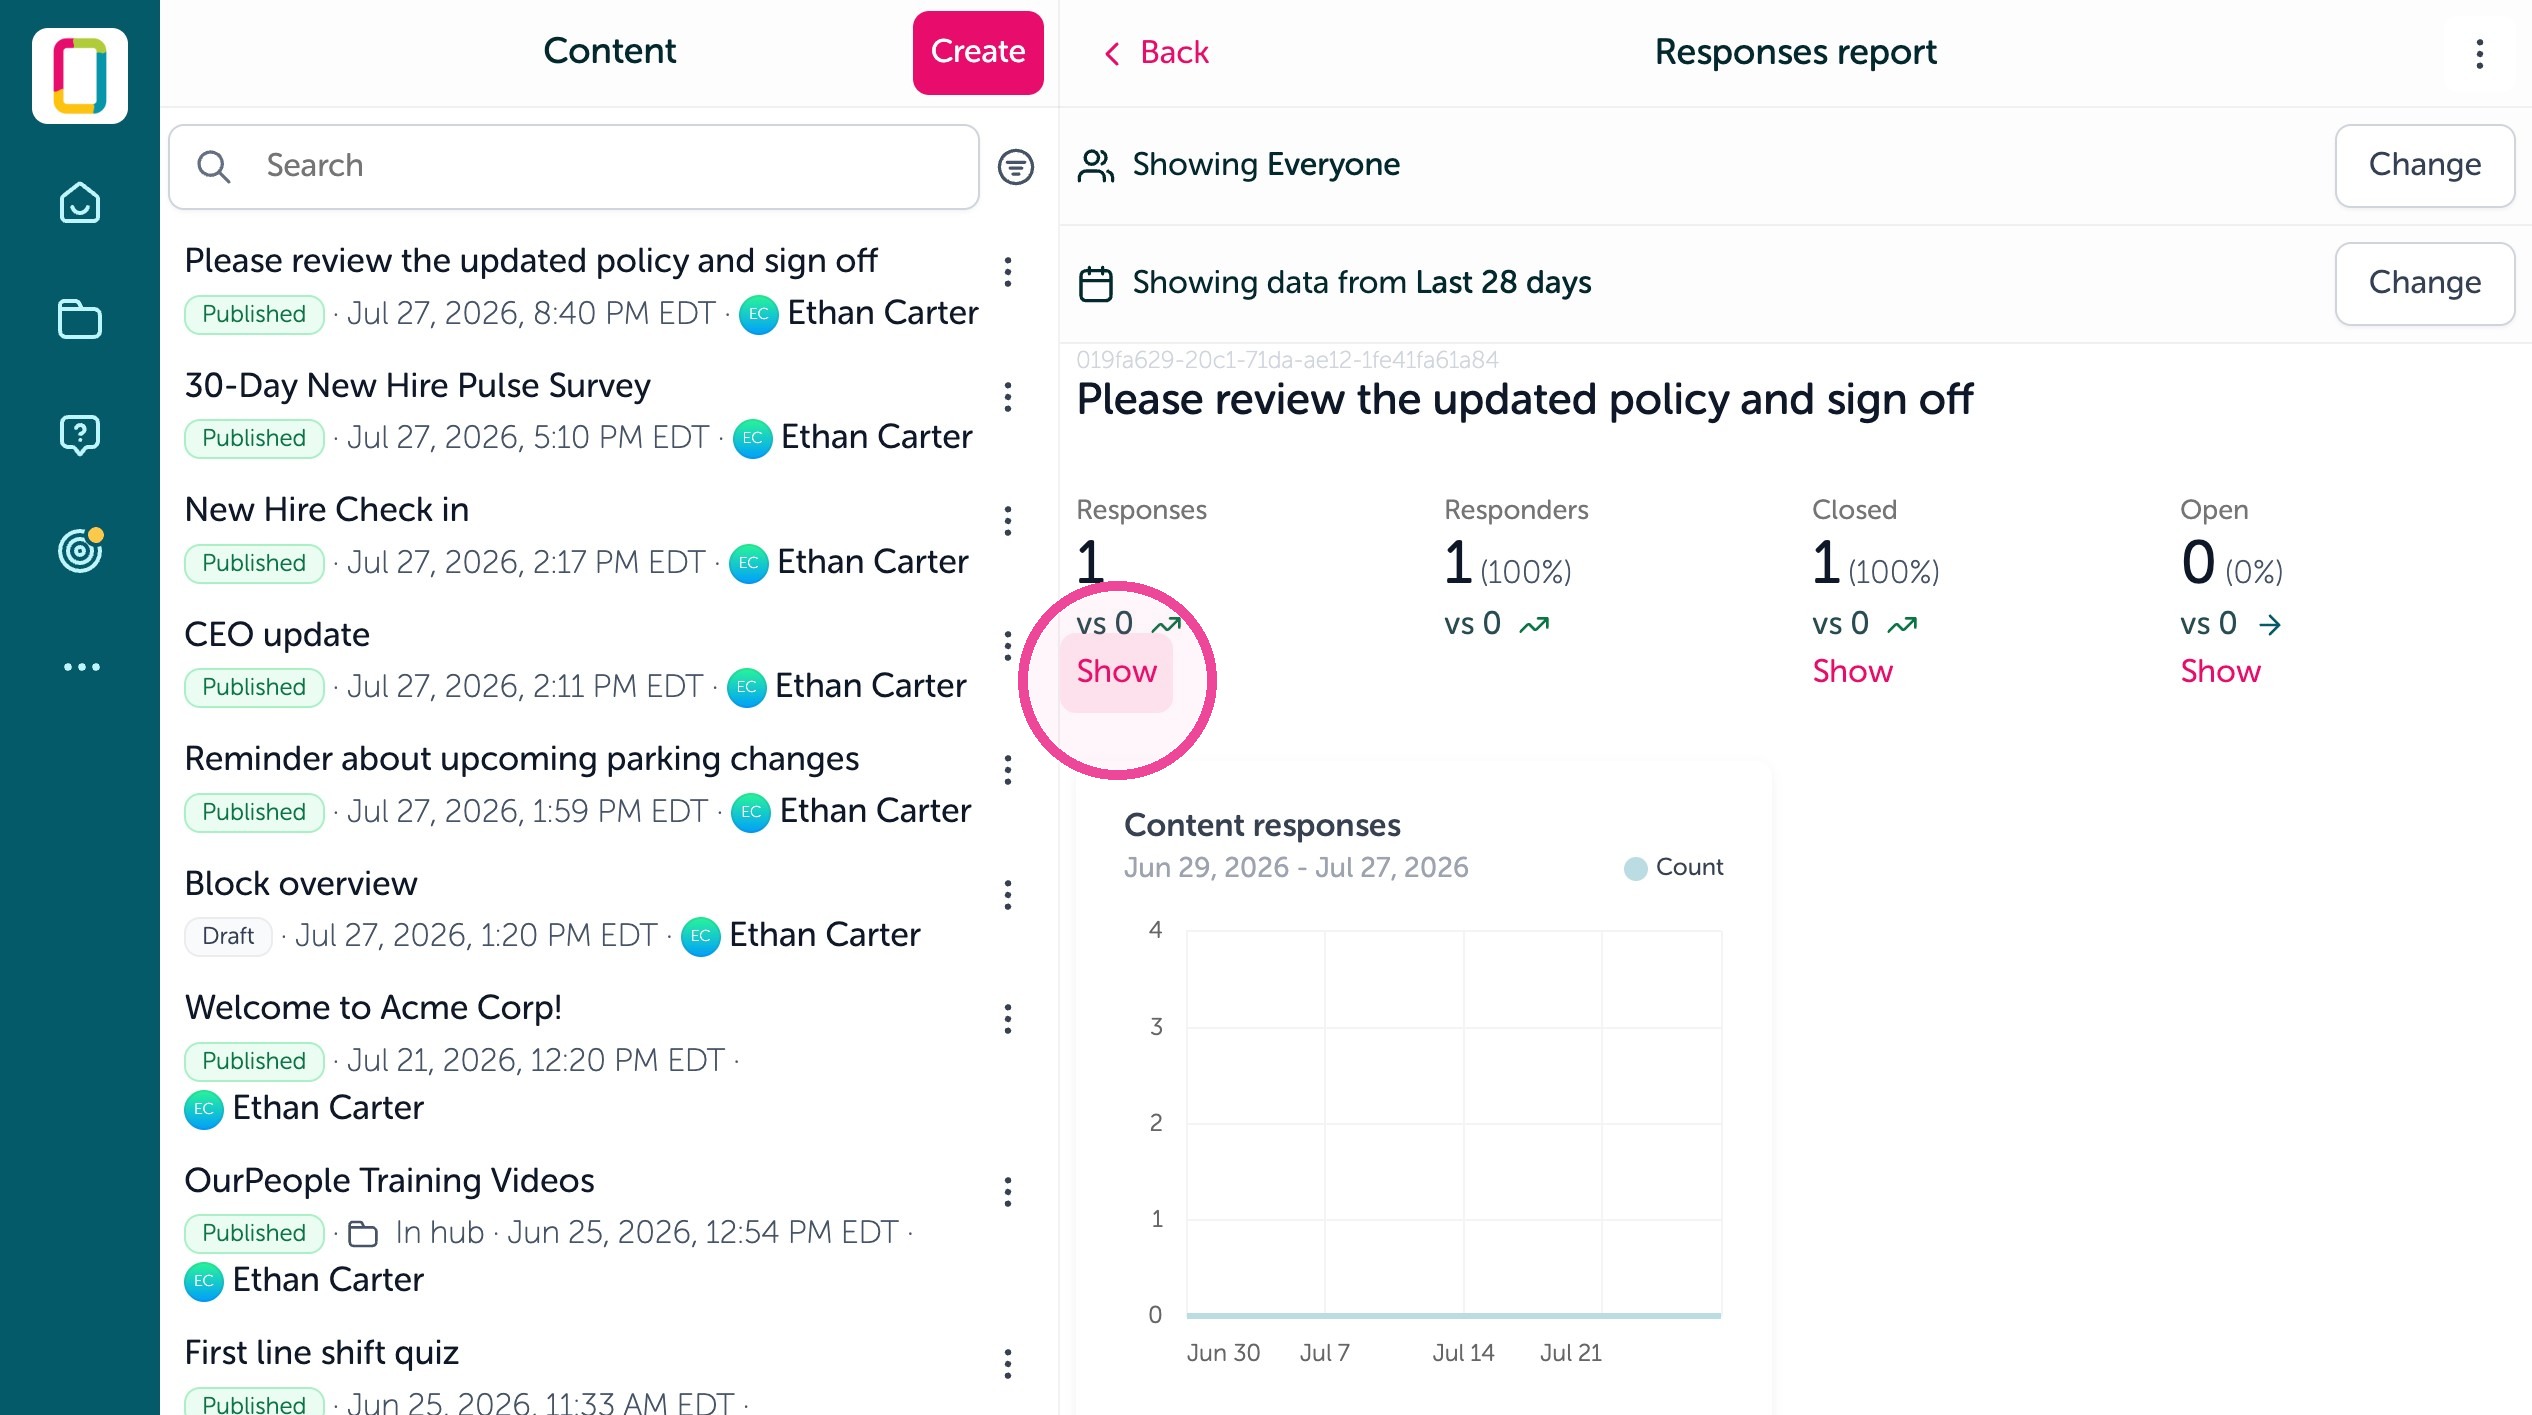
Task: Click the OurPeople logo icon
Action: (80, 76)
